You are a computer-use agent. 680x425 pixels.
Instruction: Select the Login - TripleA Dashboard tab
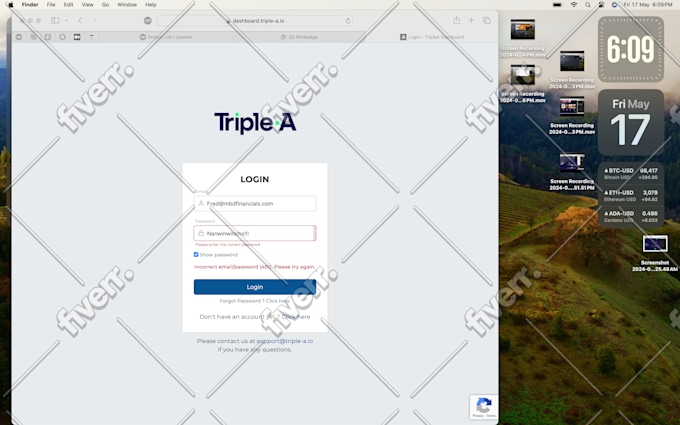coord(432,37)
